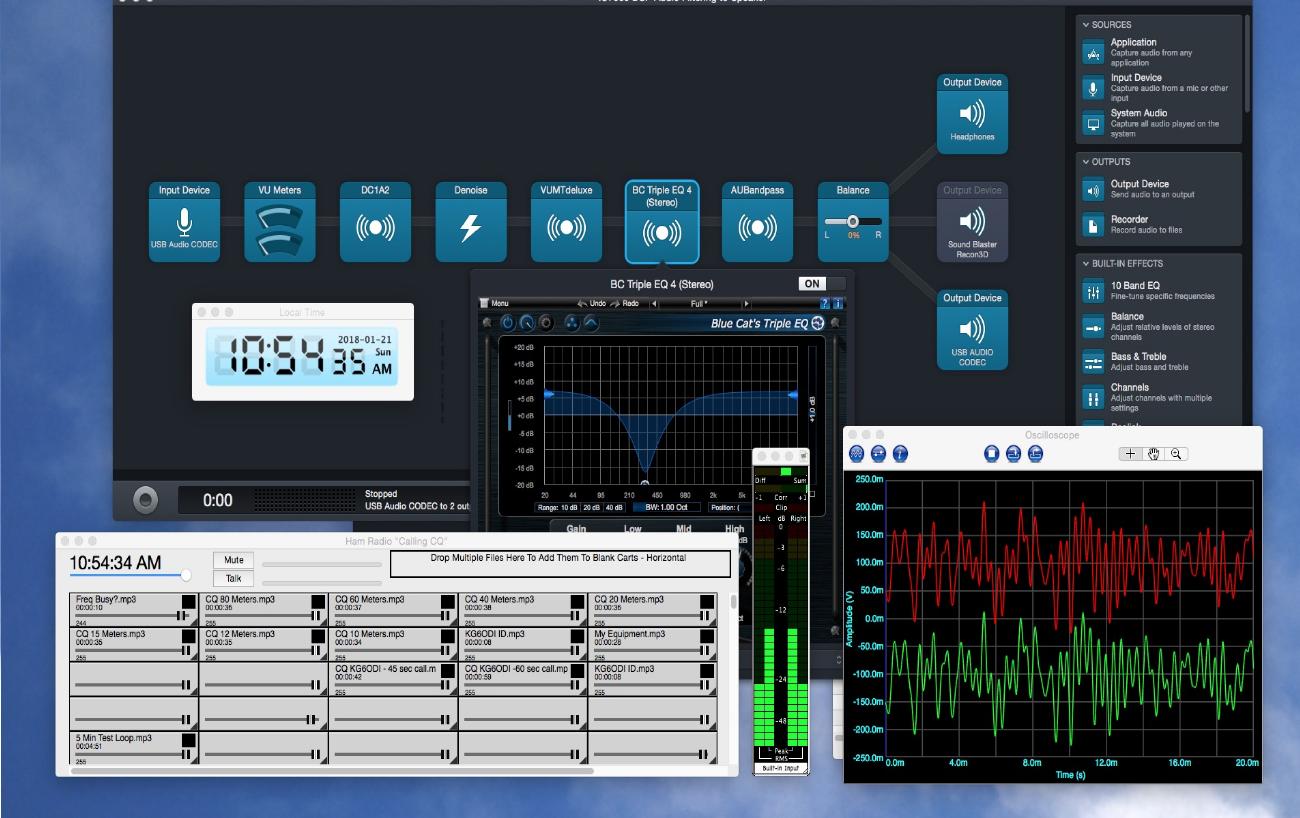This screenshot has height=818, width=1300.
Task: Add the 10 Band EQ built-in effect
Action: click(x=1158, y=291)
